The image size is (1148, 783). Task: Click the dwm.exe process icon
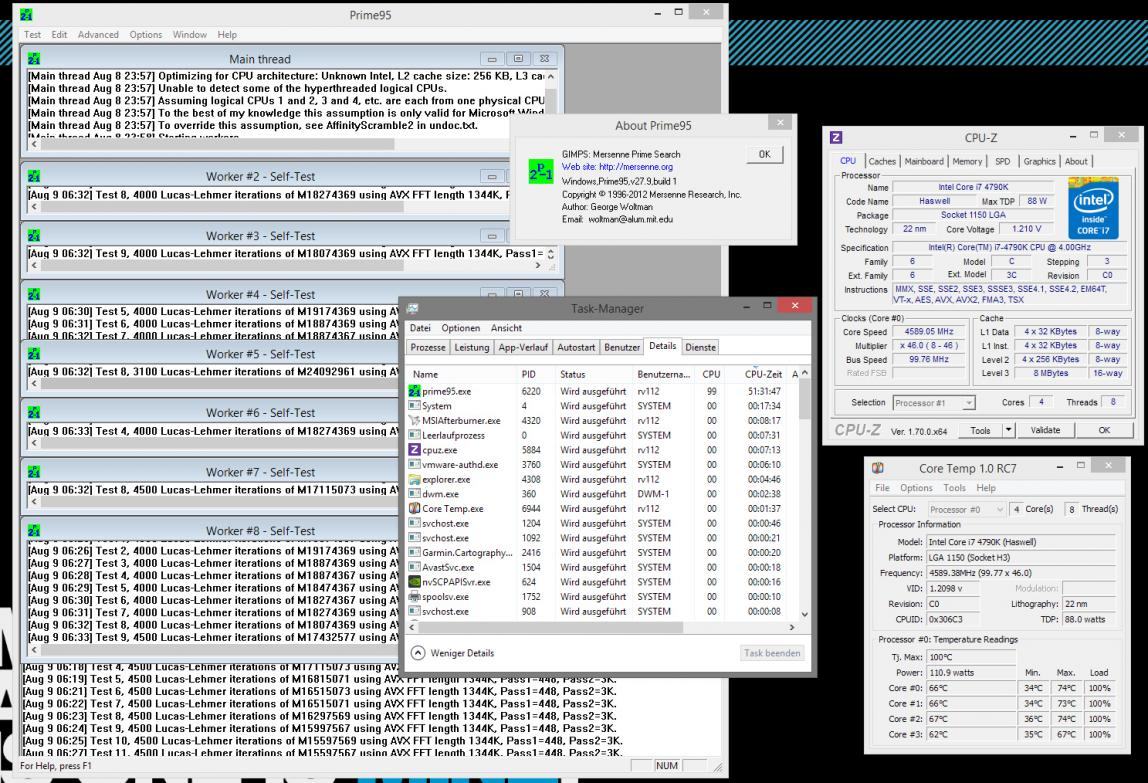click(414, 494)
